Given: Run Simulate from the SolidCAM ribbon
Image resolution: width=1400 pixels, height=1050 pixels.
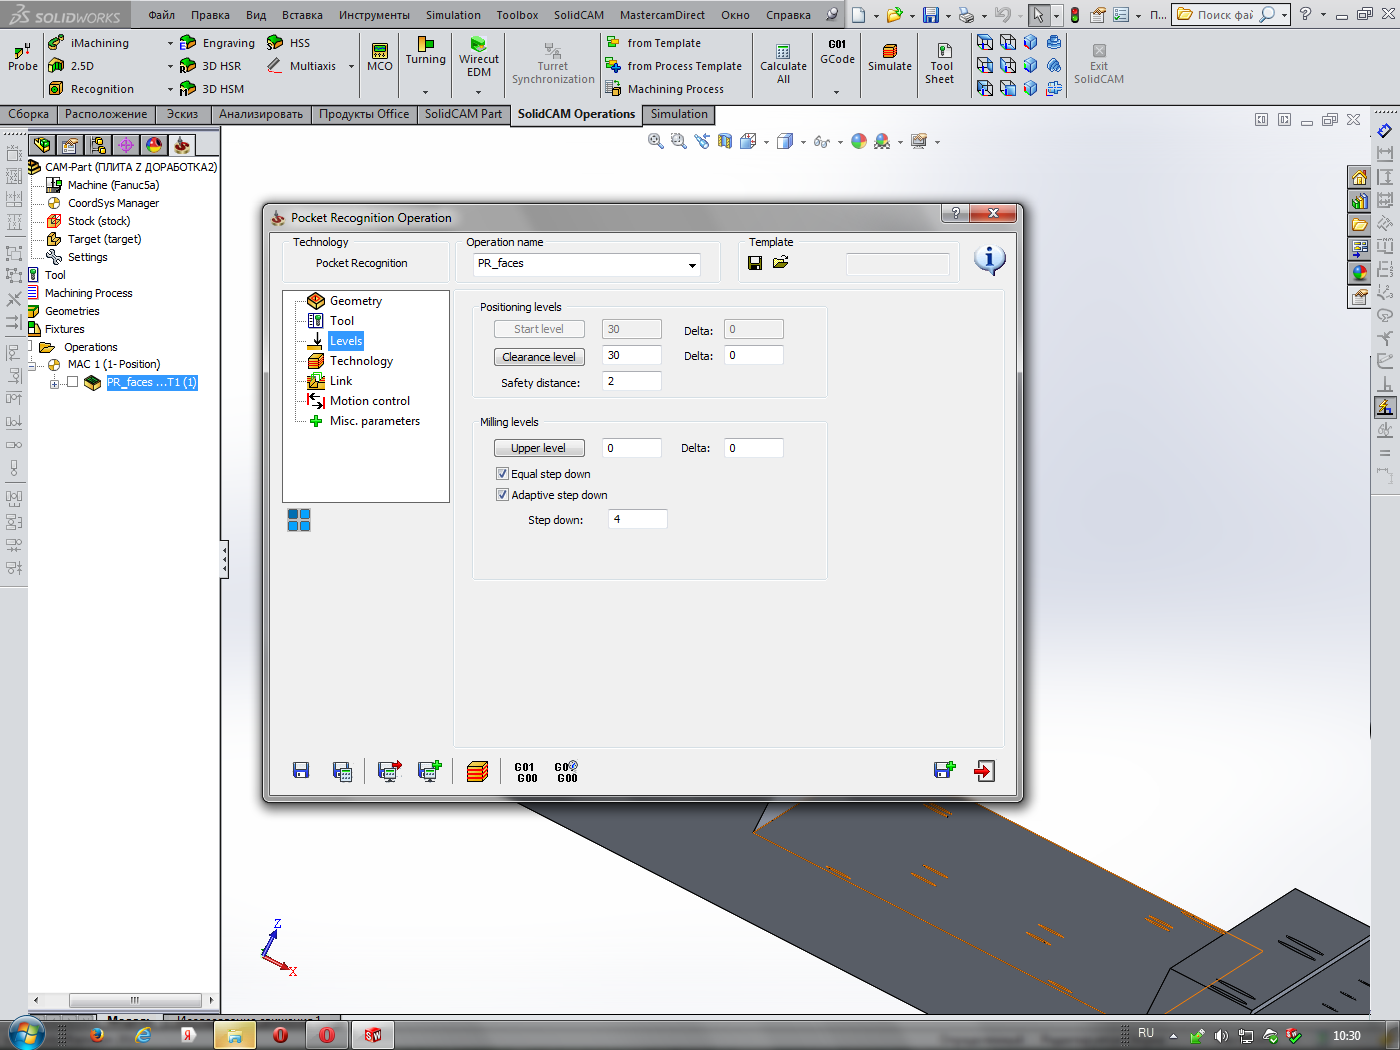Looking at the screenshot, I should coord(889,50).
